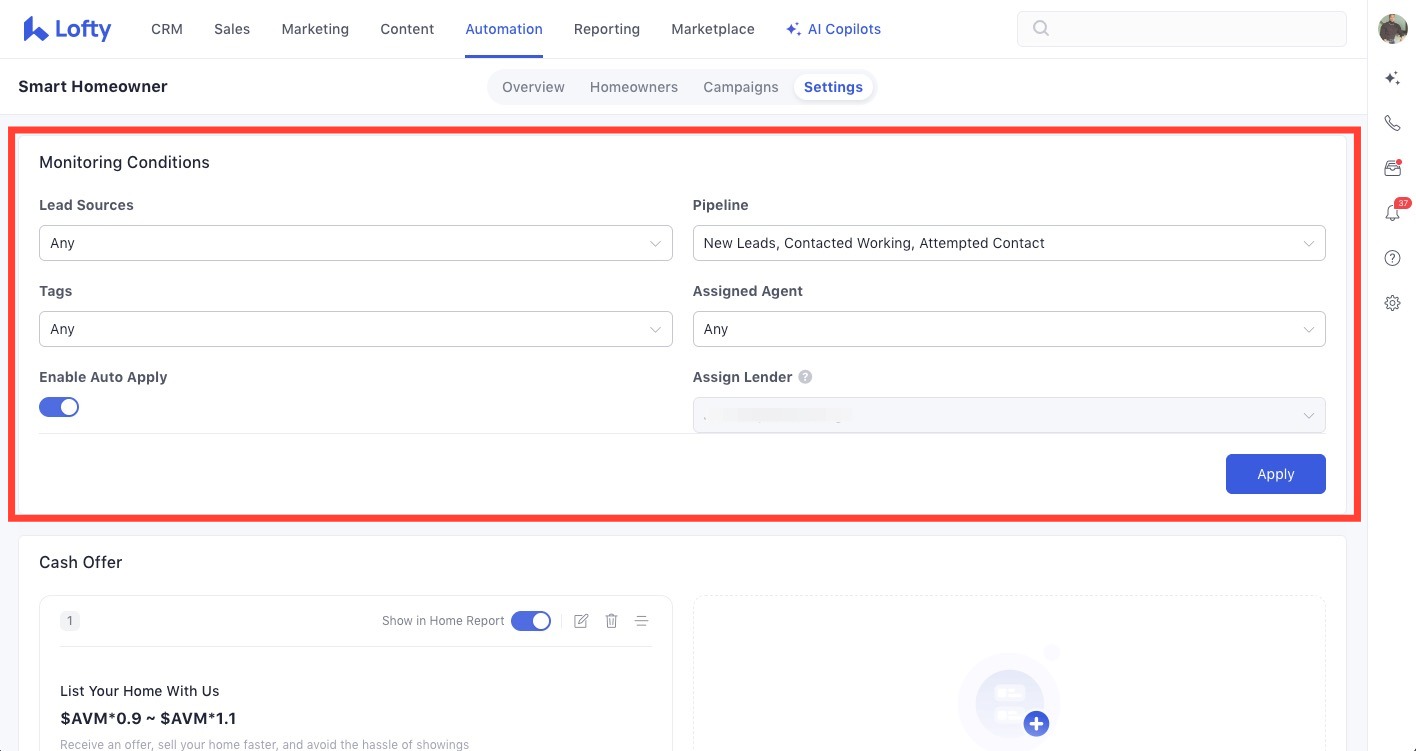The width and height of the screenshot is (1416, 751).
Task: Toggle Show in Home Report switch
Action: pyautogui.click(x=530, y=621)
